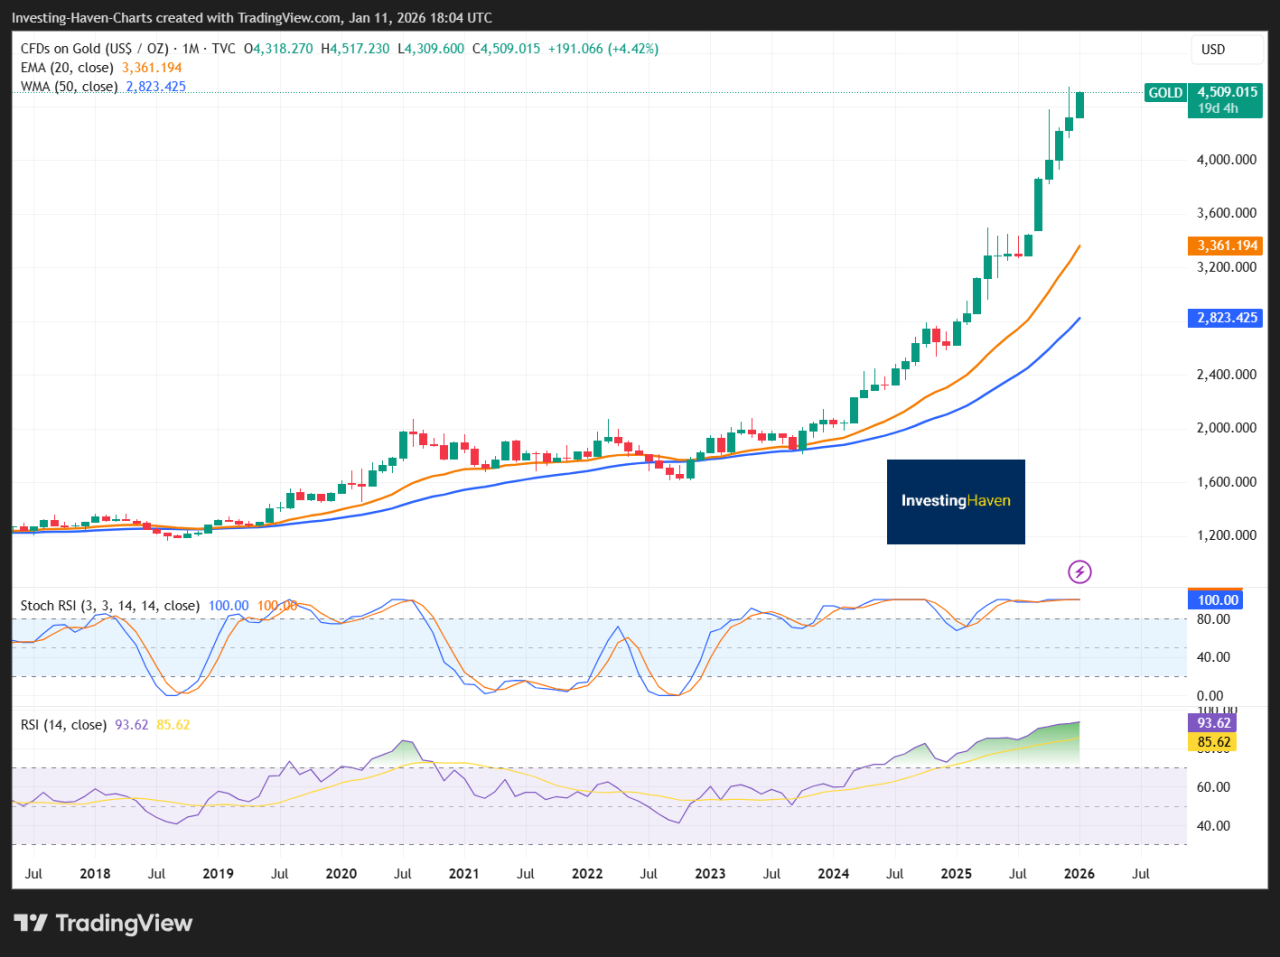Toggle the WMA (50, close) indicator legend
This screenshot has width=1280, height=957.
pyautogui.click(x=69, y=87)
